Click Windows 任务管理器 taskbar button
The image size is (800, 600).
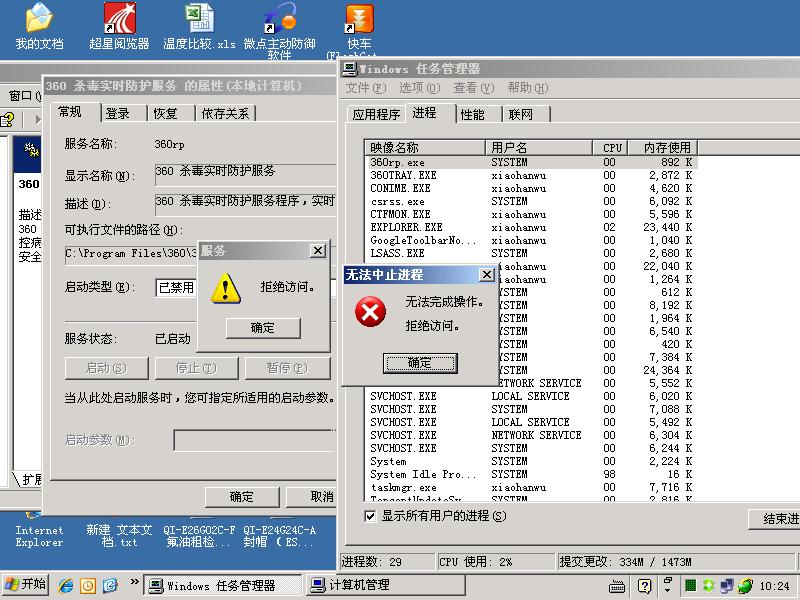222,585
